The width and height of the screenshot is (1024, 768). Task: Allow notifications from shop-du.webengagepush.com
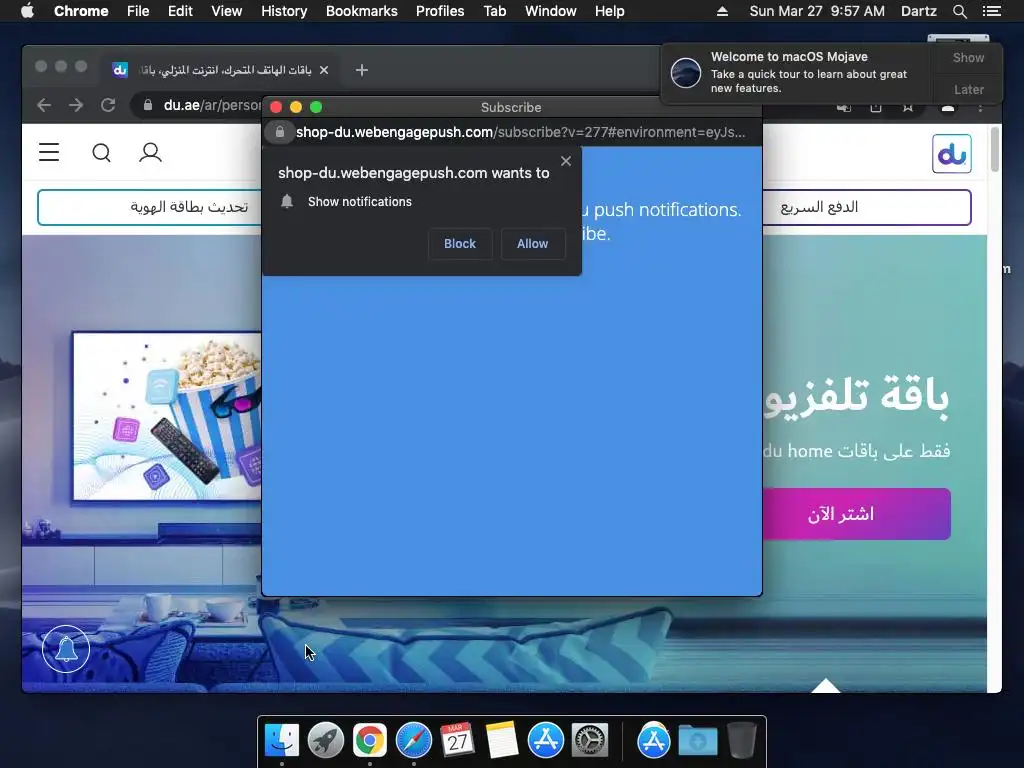click(532, 244)
